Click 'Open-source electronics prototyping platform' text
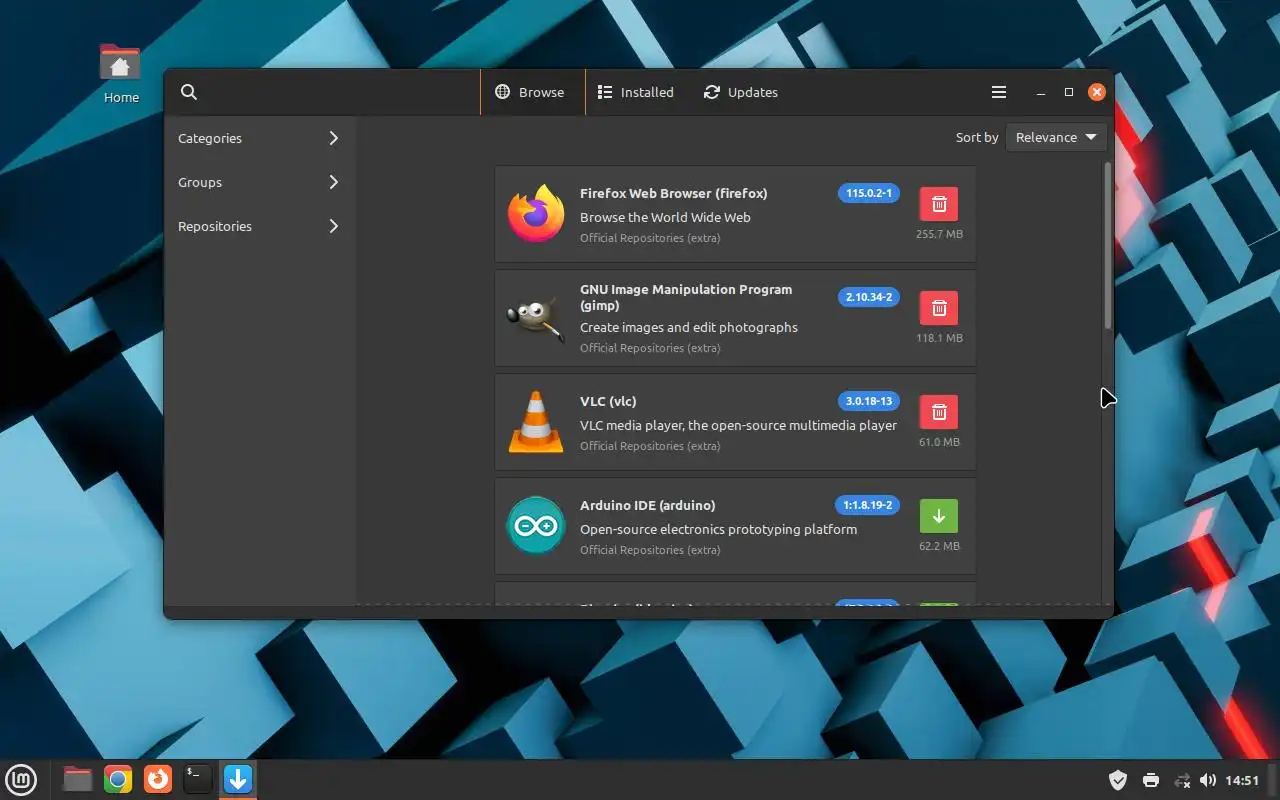1280x800 pixels. point(718,529)
